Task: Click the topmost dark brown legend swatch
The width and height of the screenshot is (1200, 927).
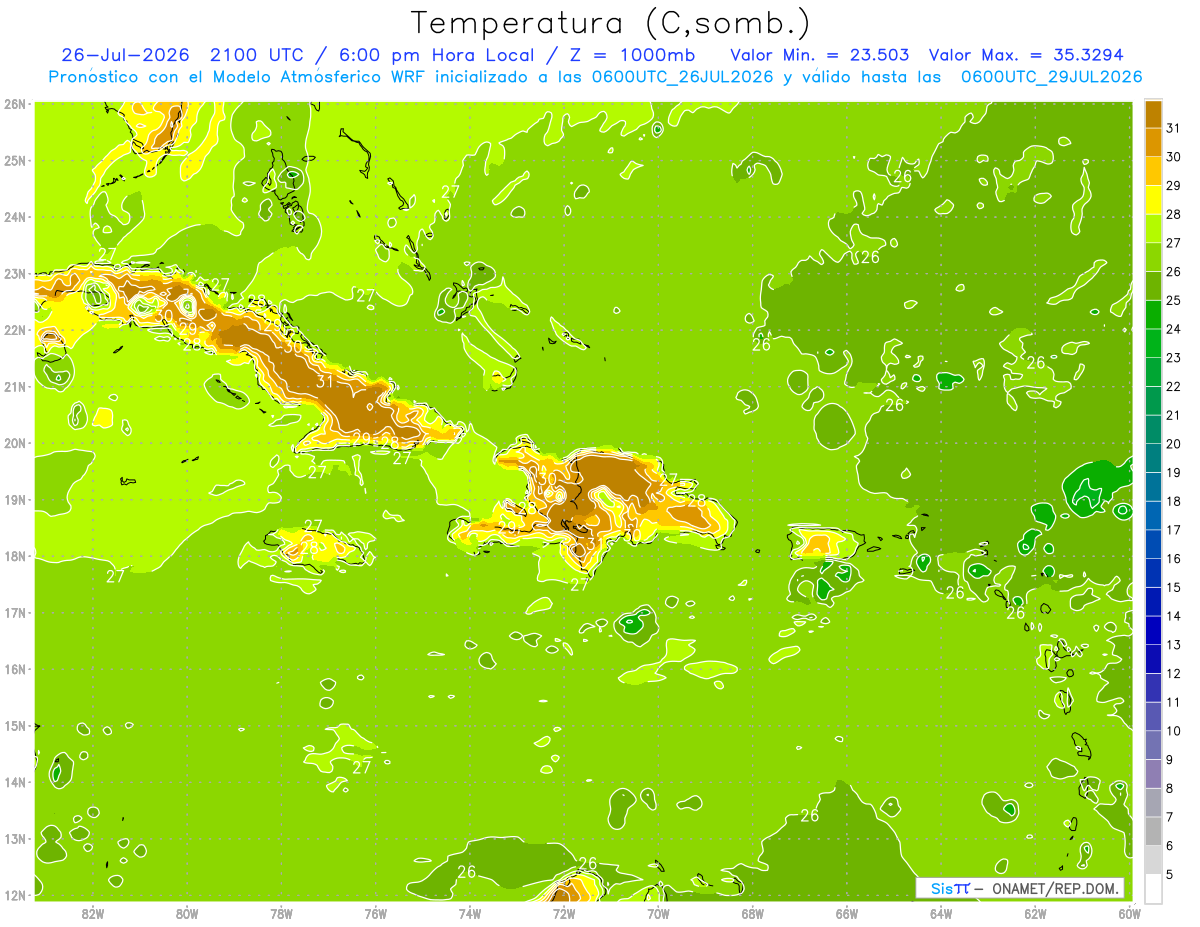Action: (x=1153, y=114)
